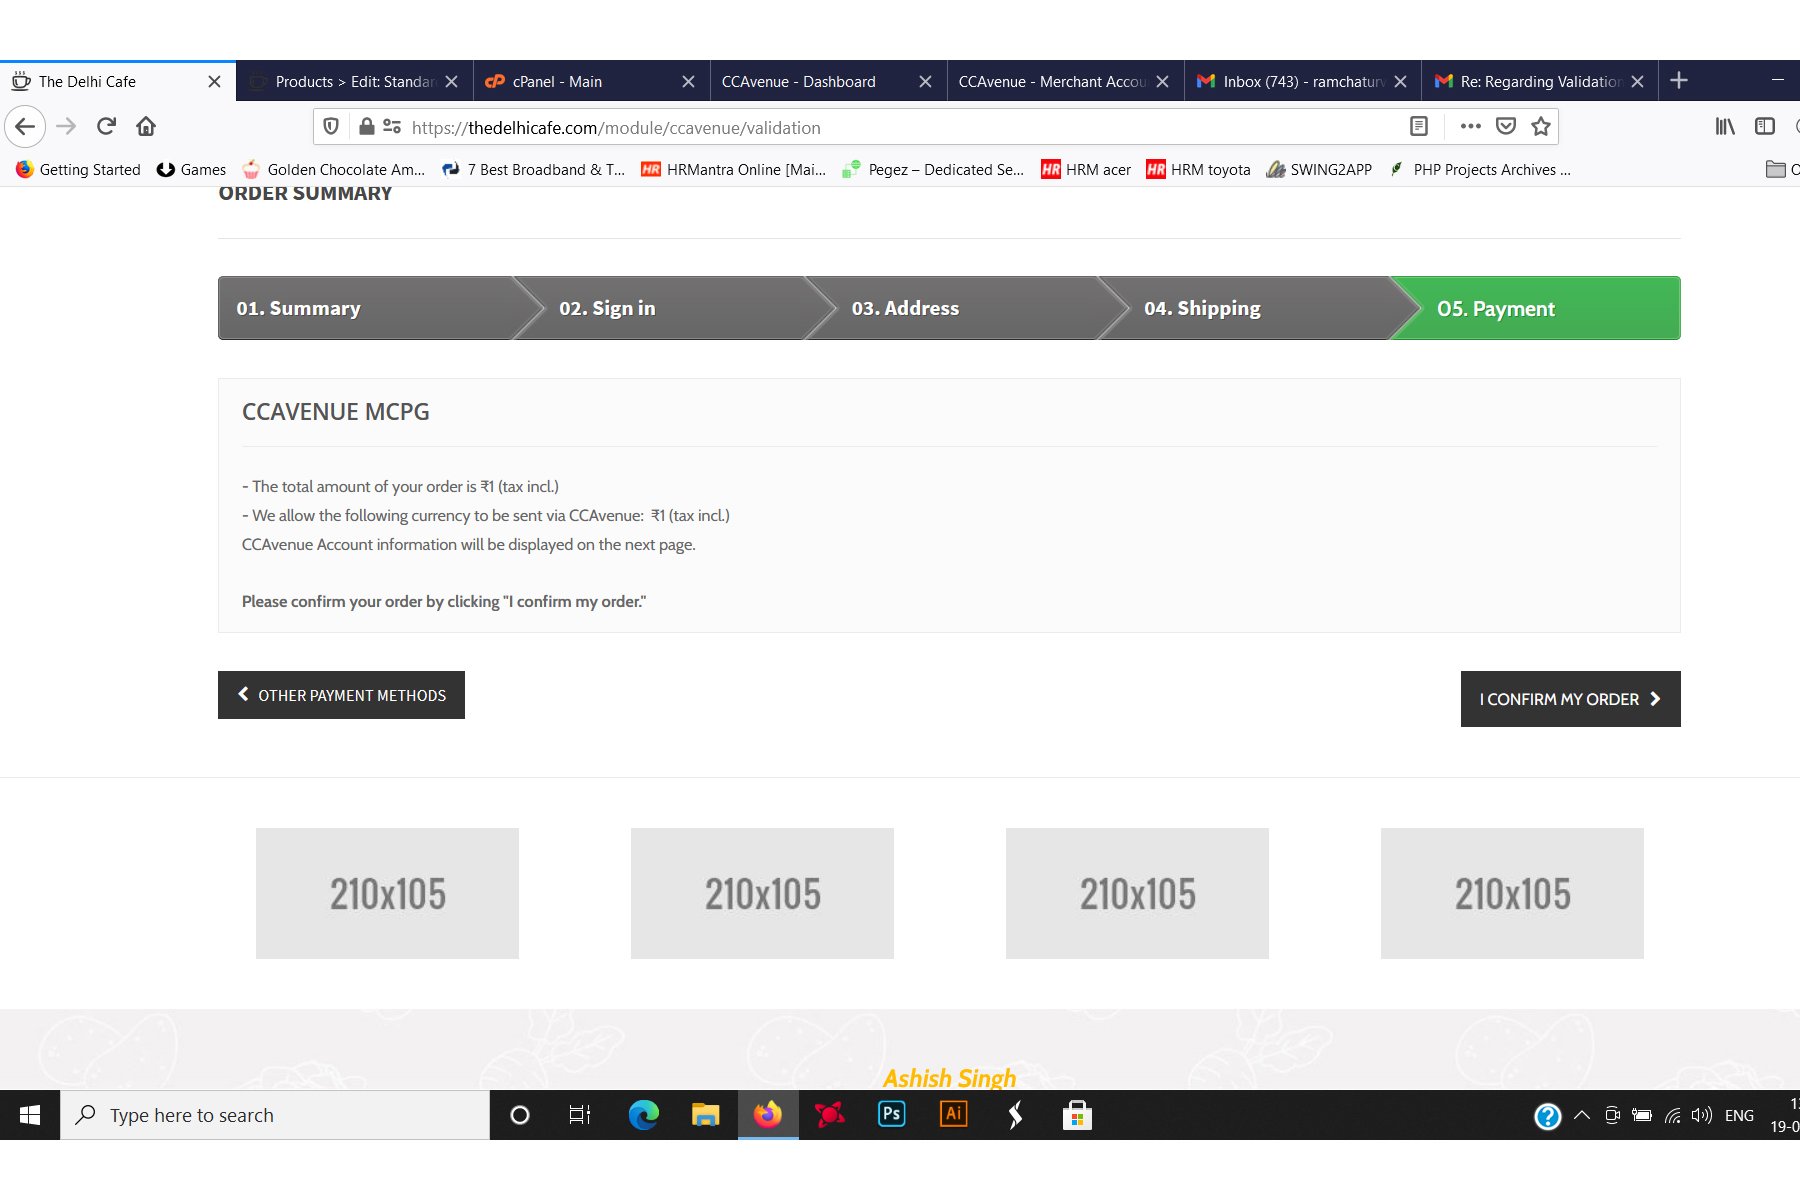Go to step 01. Summary
1800x1200 pixels.
point(365,308)
